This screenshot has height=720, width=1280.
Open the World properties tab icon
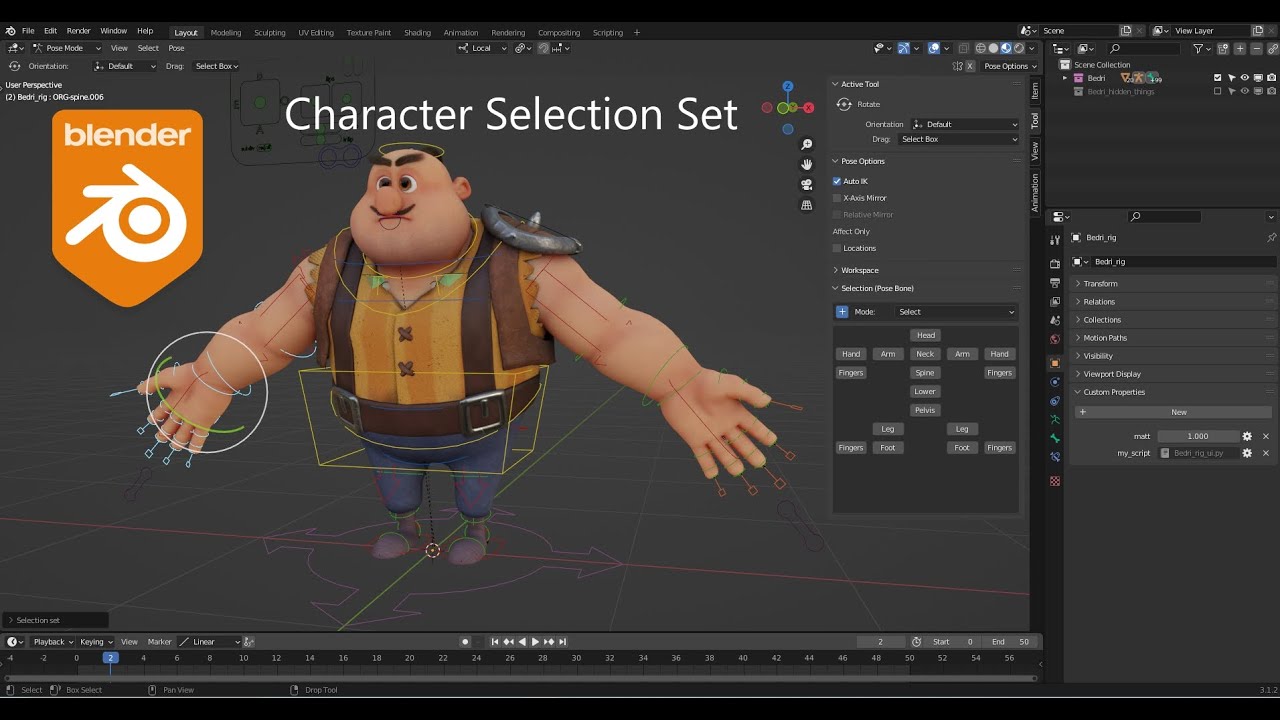1054,339
